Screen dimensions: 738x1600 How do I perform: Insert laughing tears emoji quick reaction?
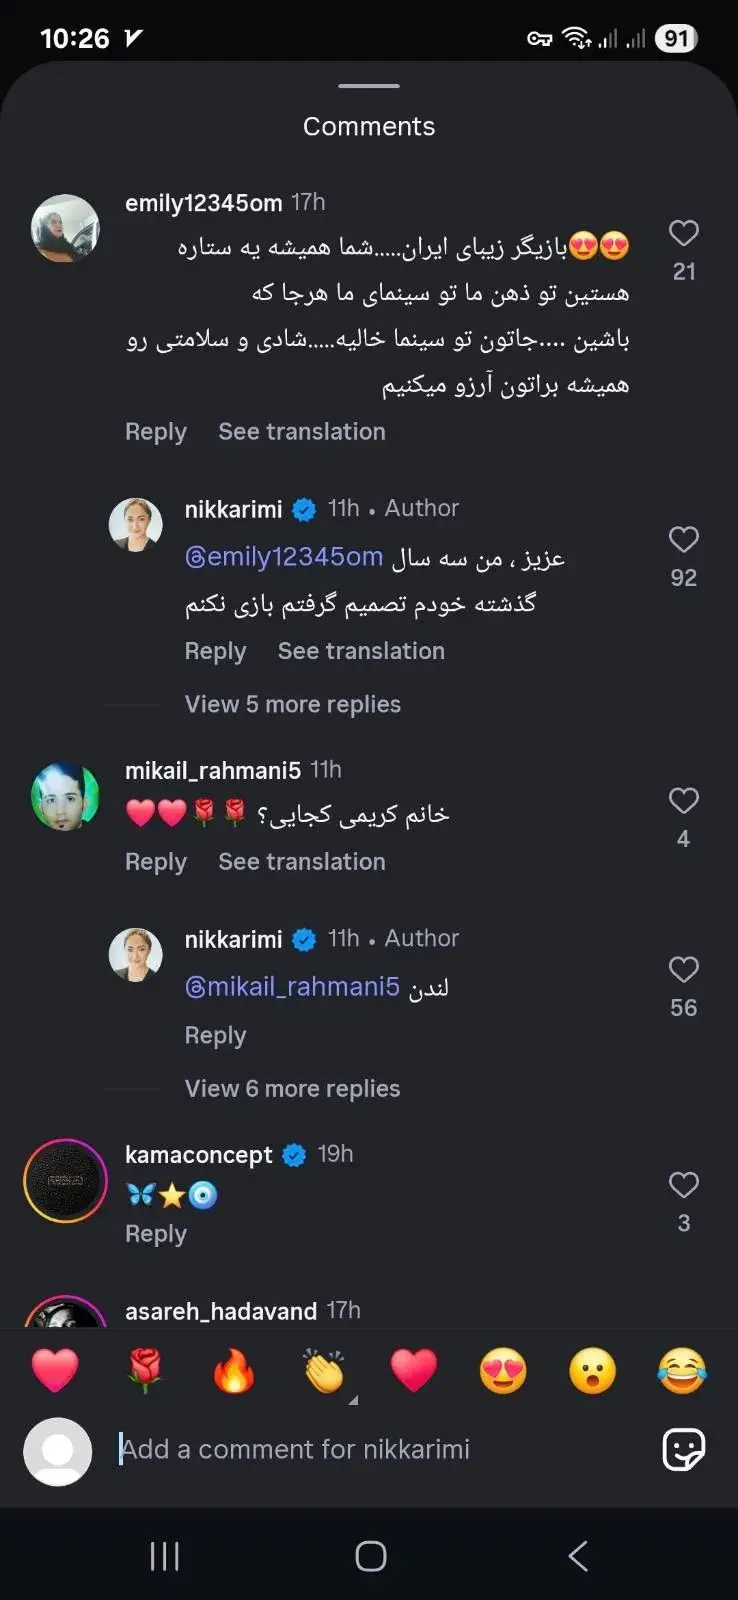point(682,1371)
